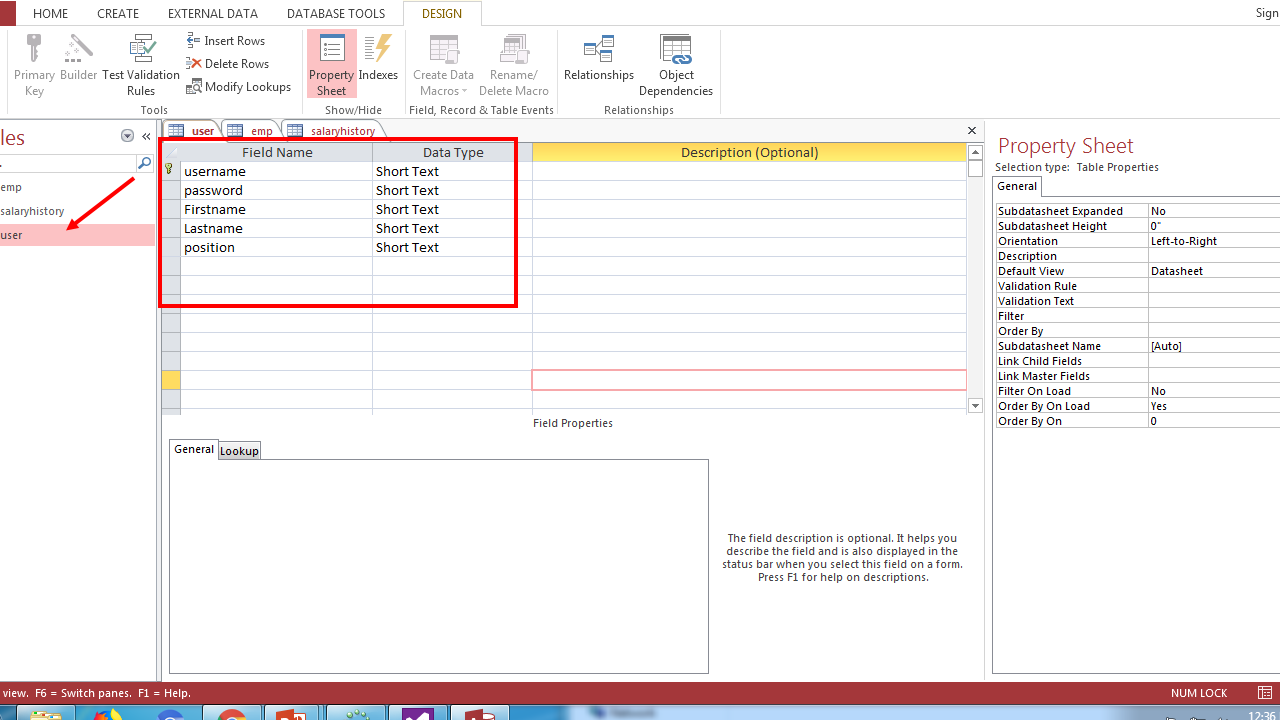Open the Builder tool
Image resolution: width=1280 pixels, height=720 pixels.
(x=78, y=60)
